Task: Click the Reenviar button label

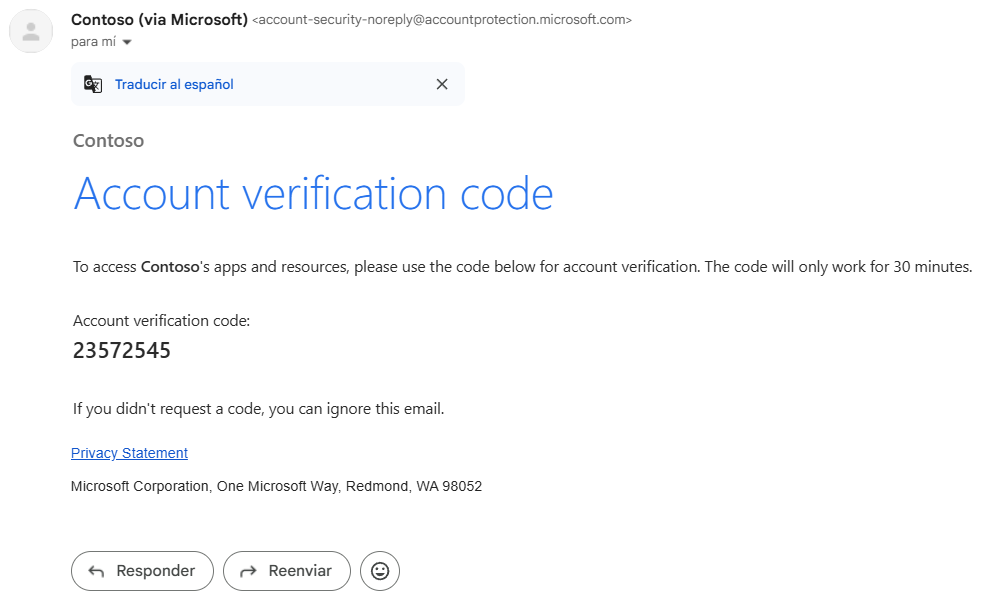Action: 300,571
